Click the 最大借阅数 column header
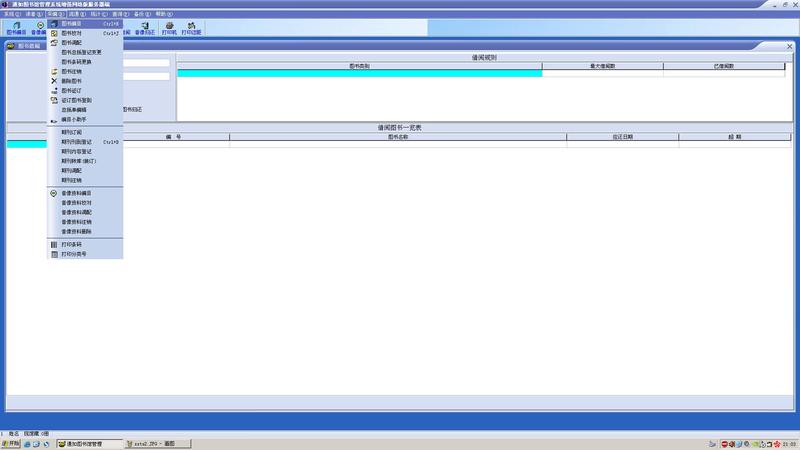 (x=602, y=66)
